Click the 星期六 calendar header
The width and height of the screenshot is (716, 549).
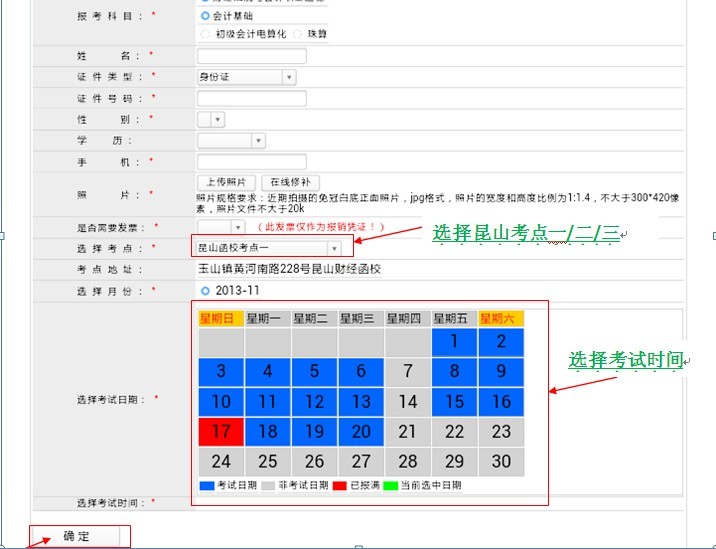tap(501, 318)
